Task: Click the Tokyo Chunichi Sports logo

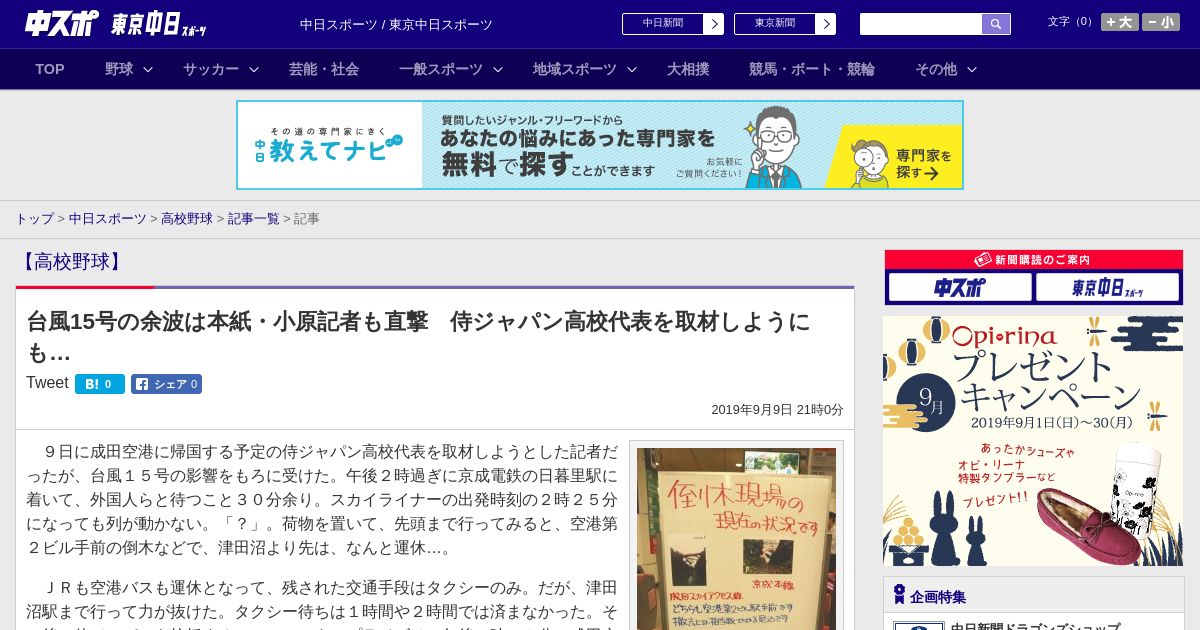Action: [159, 24]
